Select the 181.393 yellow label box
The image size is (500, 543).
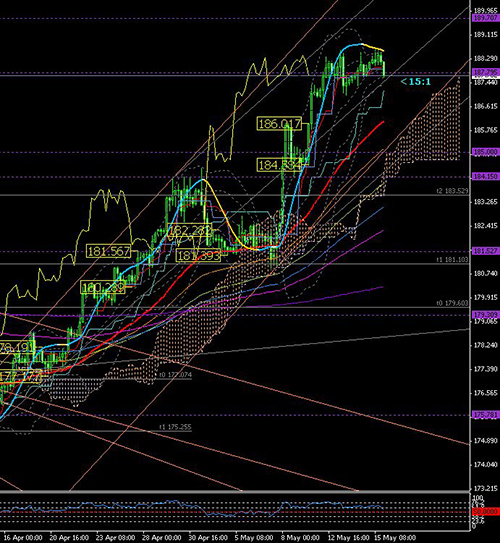198,256
